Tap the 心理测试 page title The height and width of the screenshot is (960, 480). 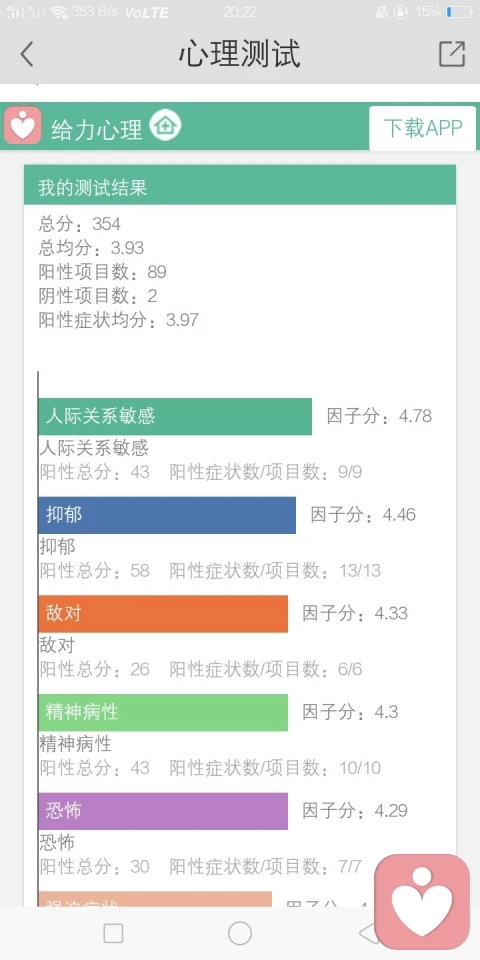[x=240, y=54]
